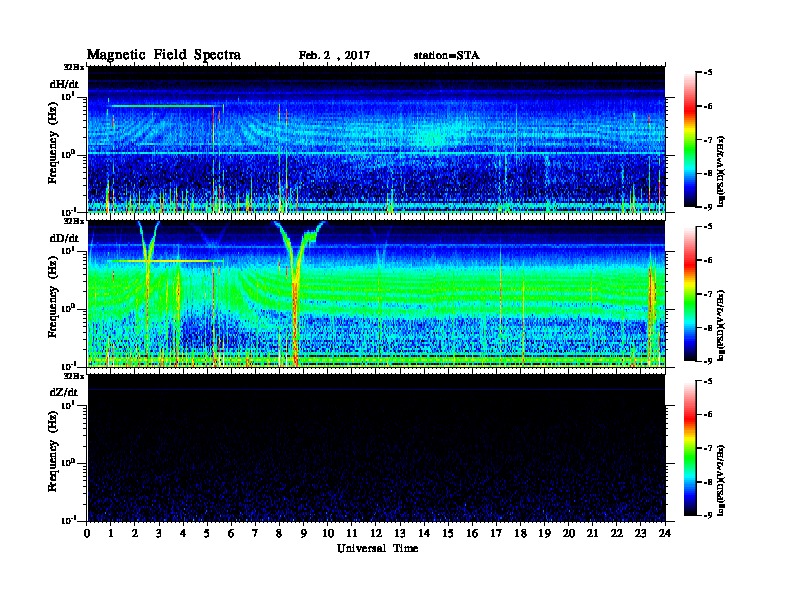Viewport: 792px width, 612px height.
Task: Click the "14" hour tick label
Action: 424,534
